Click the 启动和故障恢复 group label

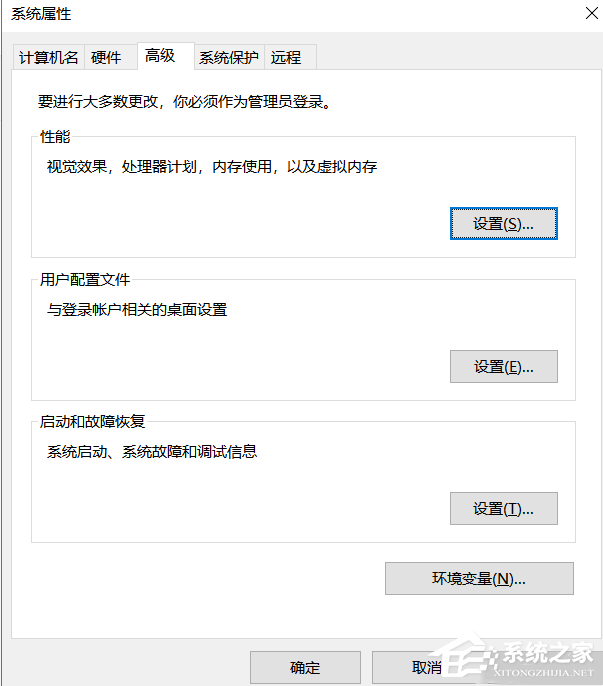[x=92, y=422]
